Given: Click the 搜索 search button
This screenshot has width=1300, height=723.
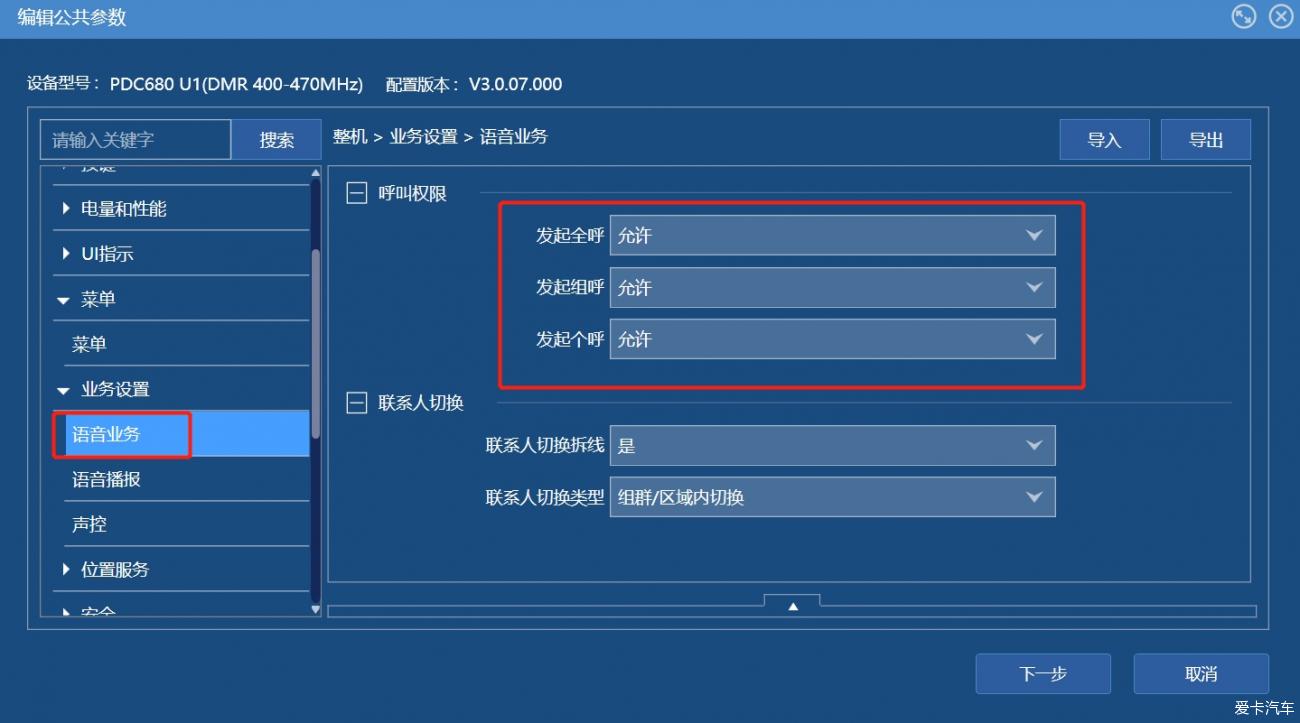Looking at the screenshot, I should (277, 139).
